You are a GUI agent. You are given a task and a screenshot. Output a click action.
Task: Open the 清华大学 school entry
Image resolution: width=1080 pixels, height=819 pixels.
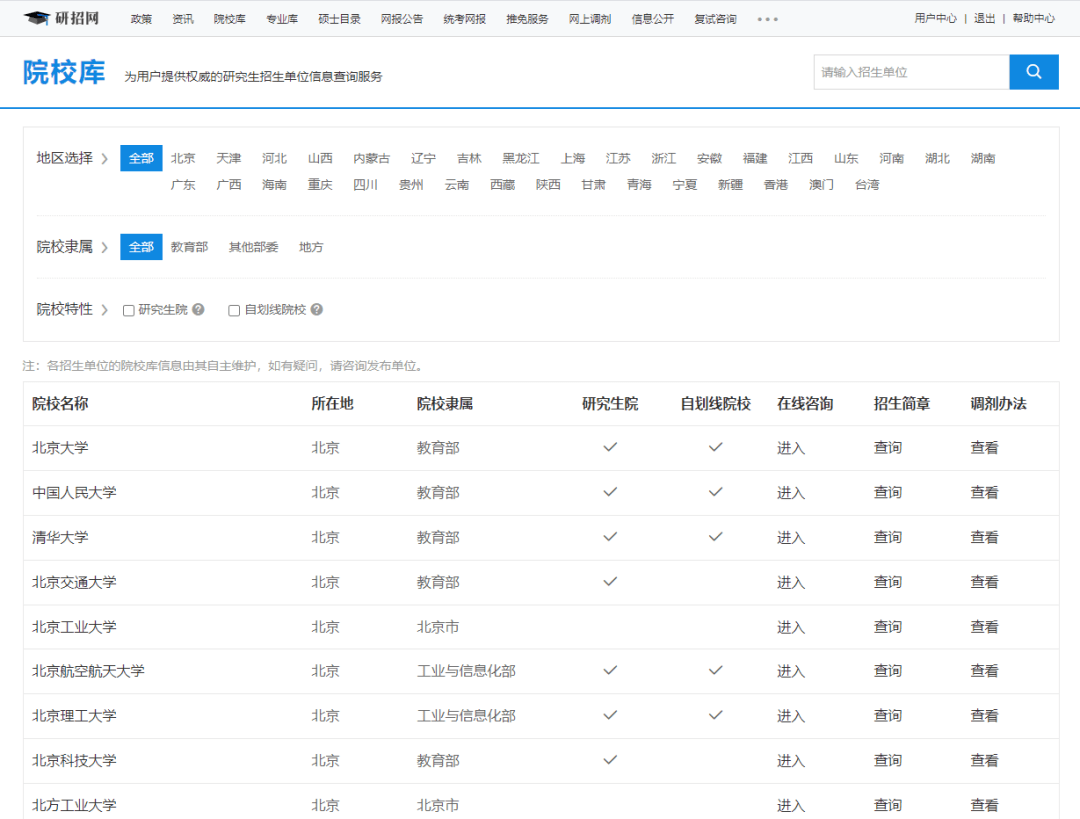tap(61, 537)
